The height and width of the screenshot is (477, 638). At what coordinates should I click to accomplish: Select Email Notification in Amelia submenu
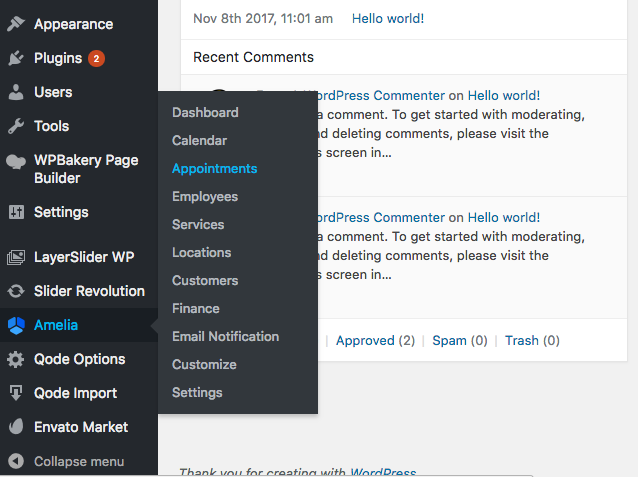coord(225,337)
